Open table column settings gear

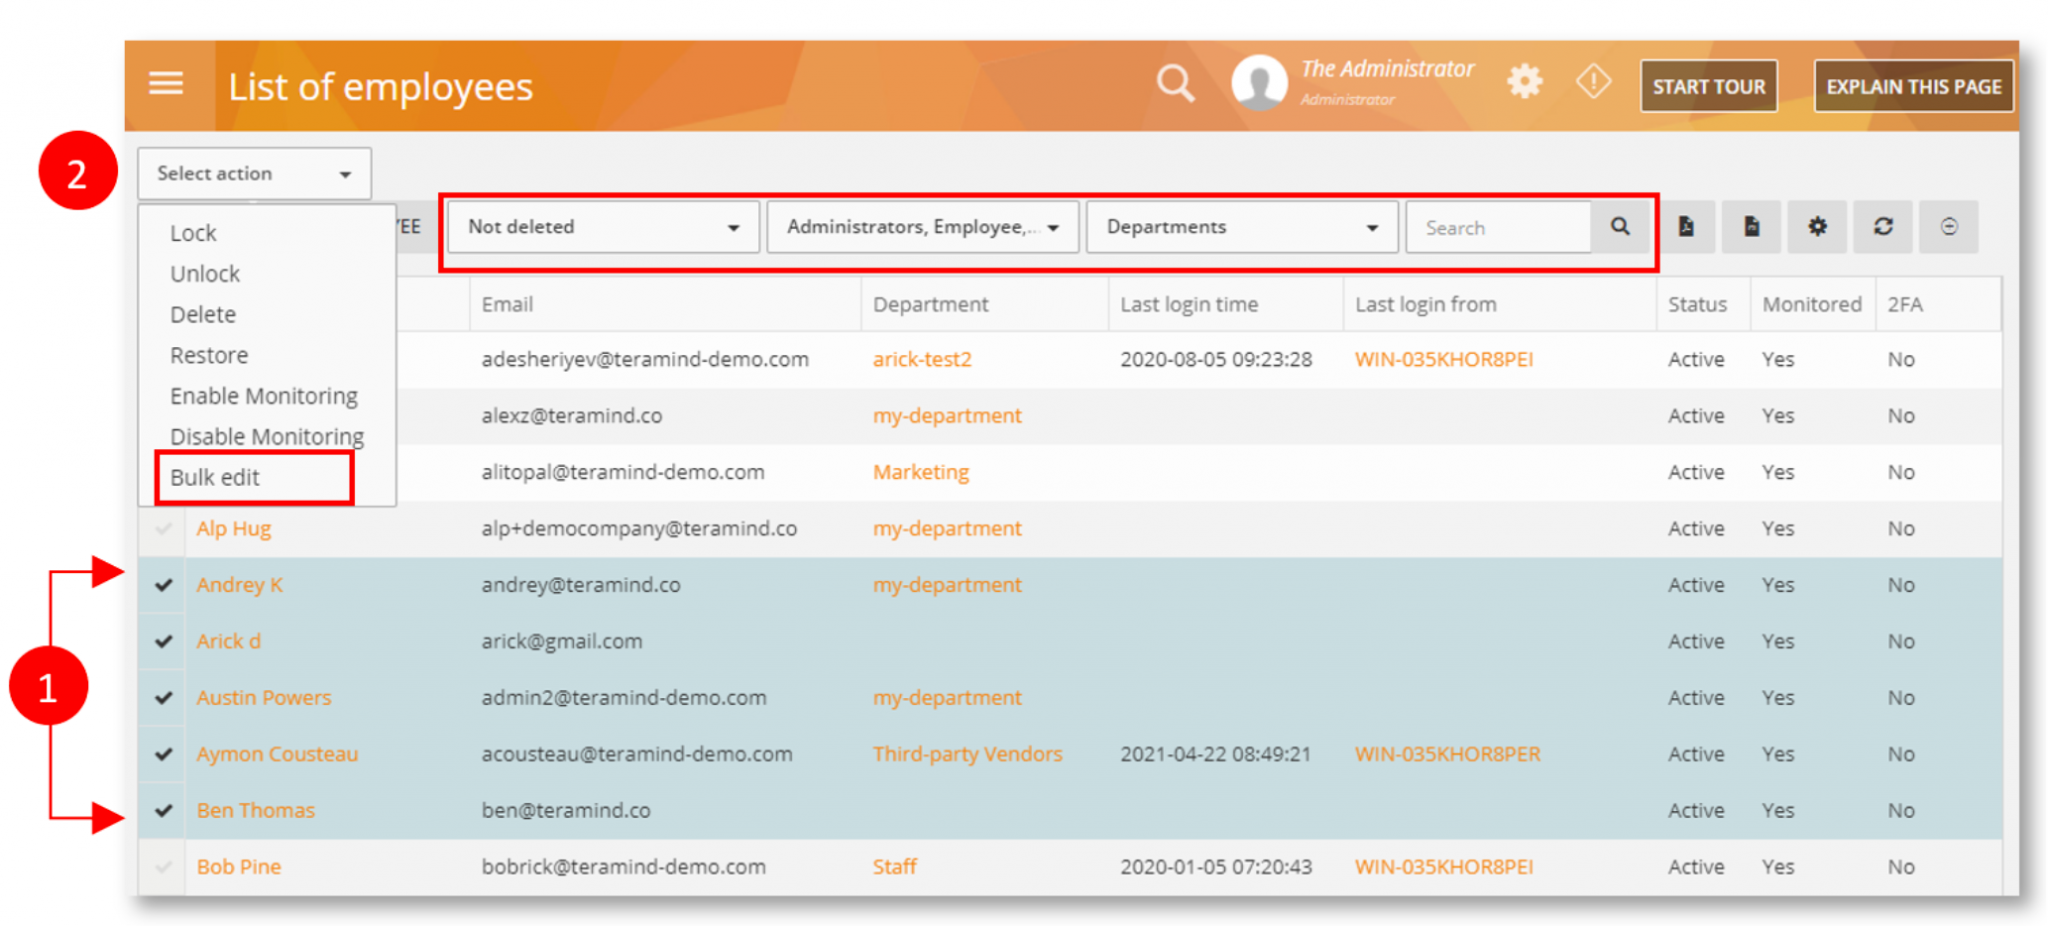point(1817,227)
